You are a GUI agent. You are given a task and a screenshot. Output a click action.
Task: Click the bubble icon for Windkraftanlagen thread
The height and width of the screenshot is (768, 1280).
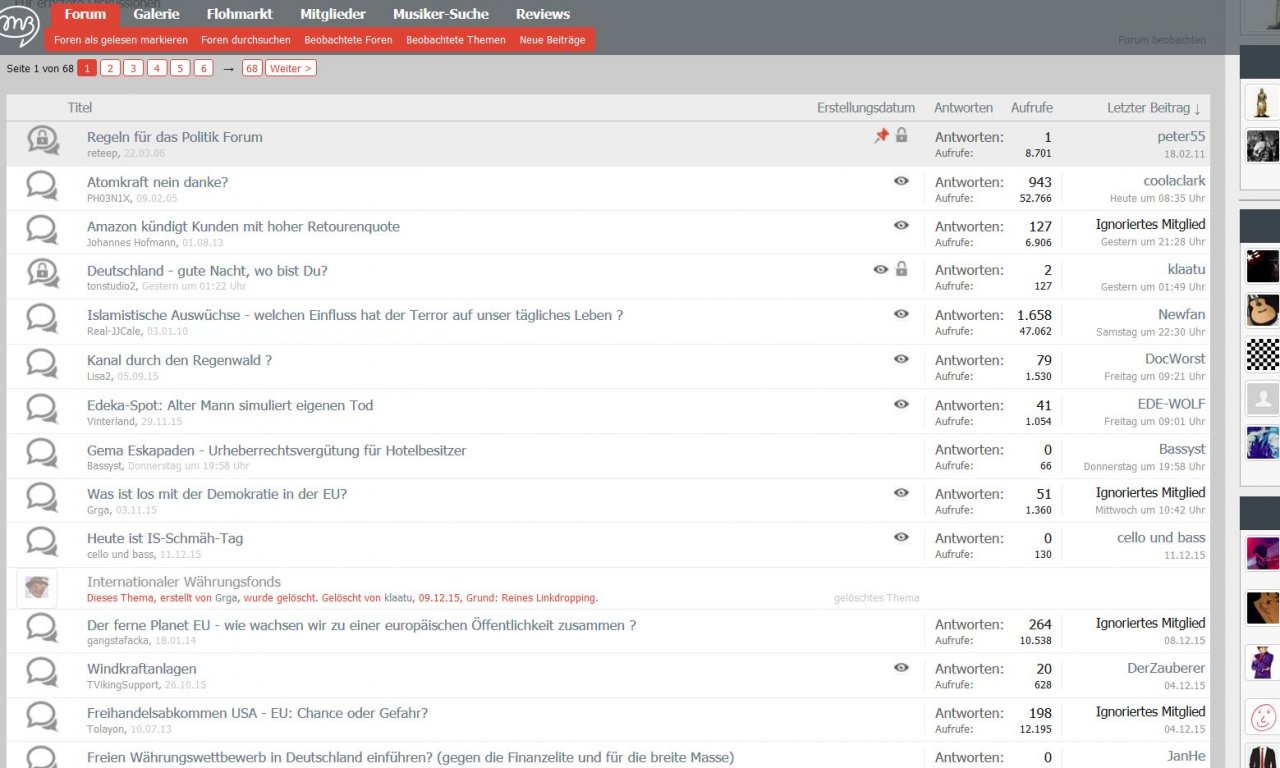point(42,672)
